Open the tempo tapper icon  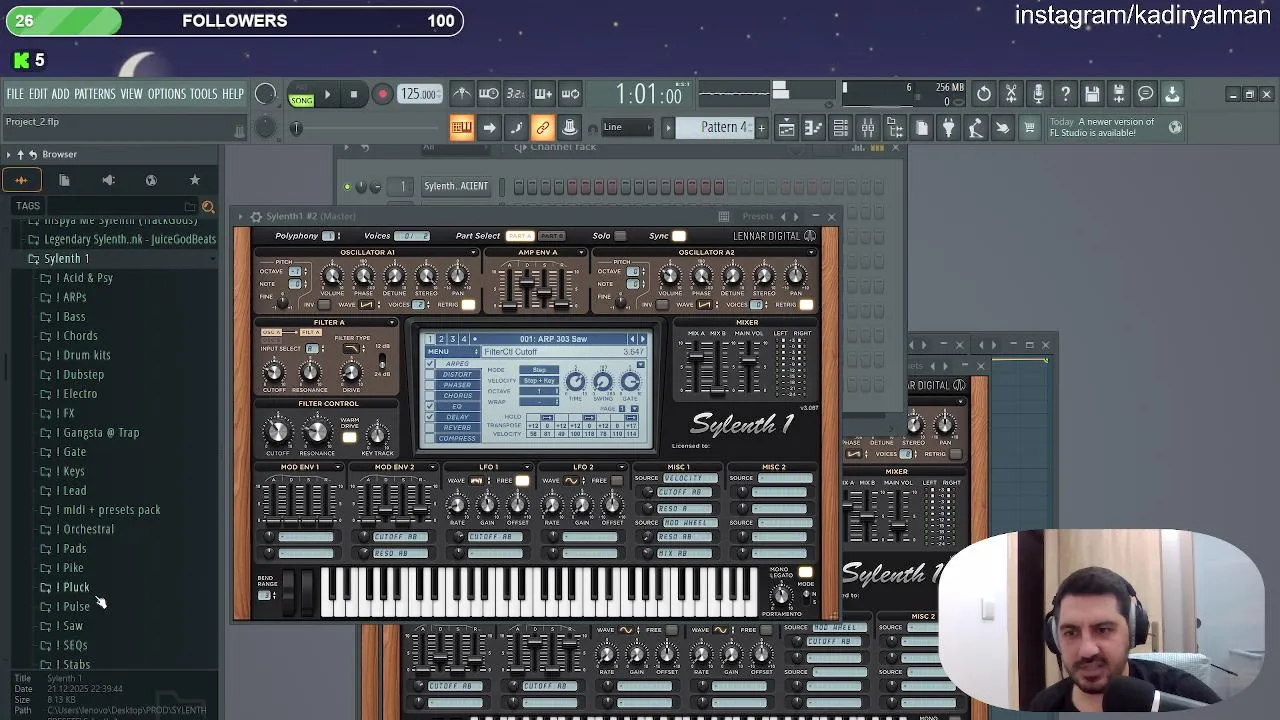pyautogui.click(x=975, y=127)
